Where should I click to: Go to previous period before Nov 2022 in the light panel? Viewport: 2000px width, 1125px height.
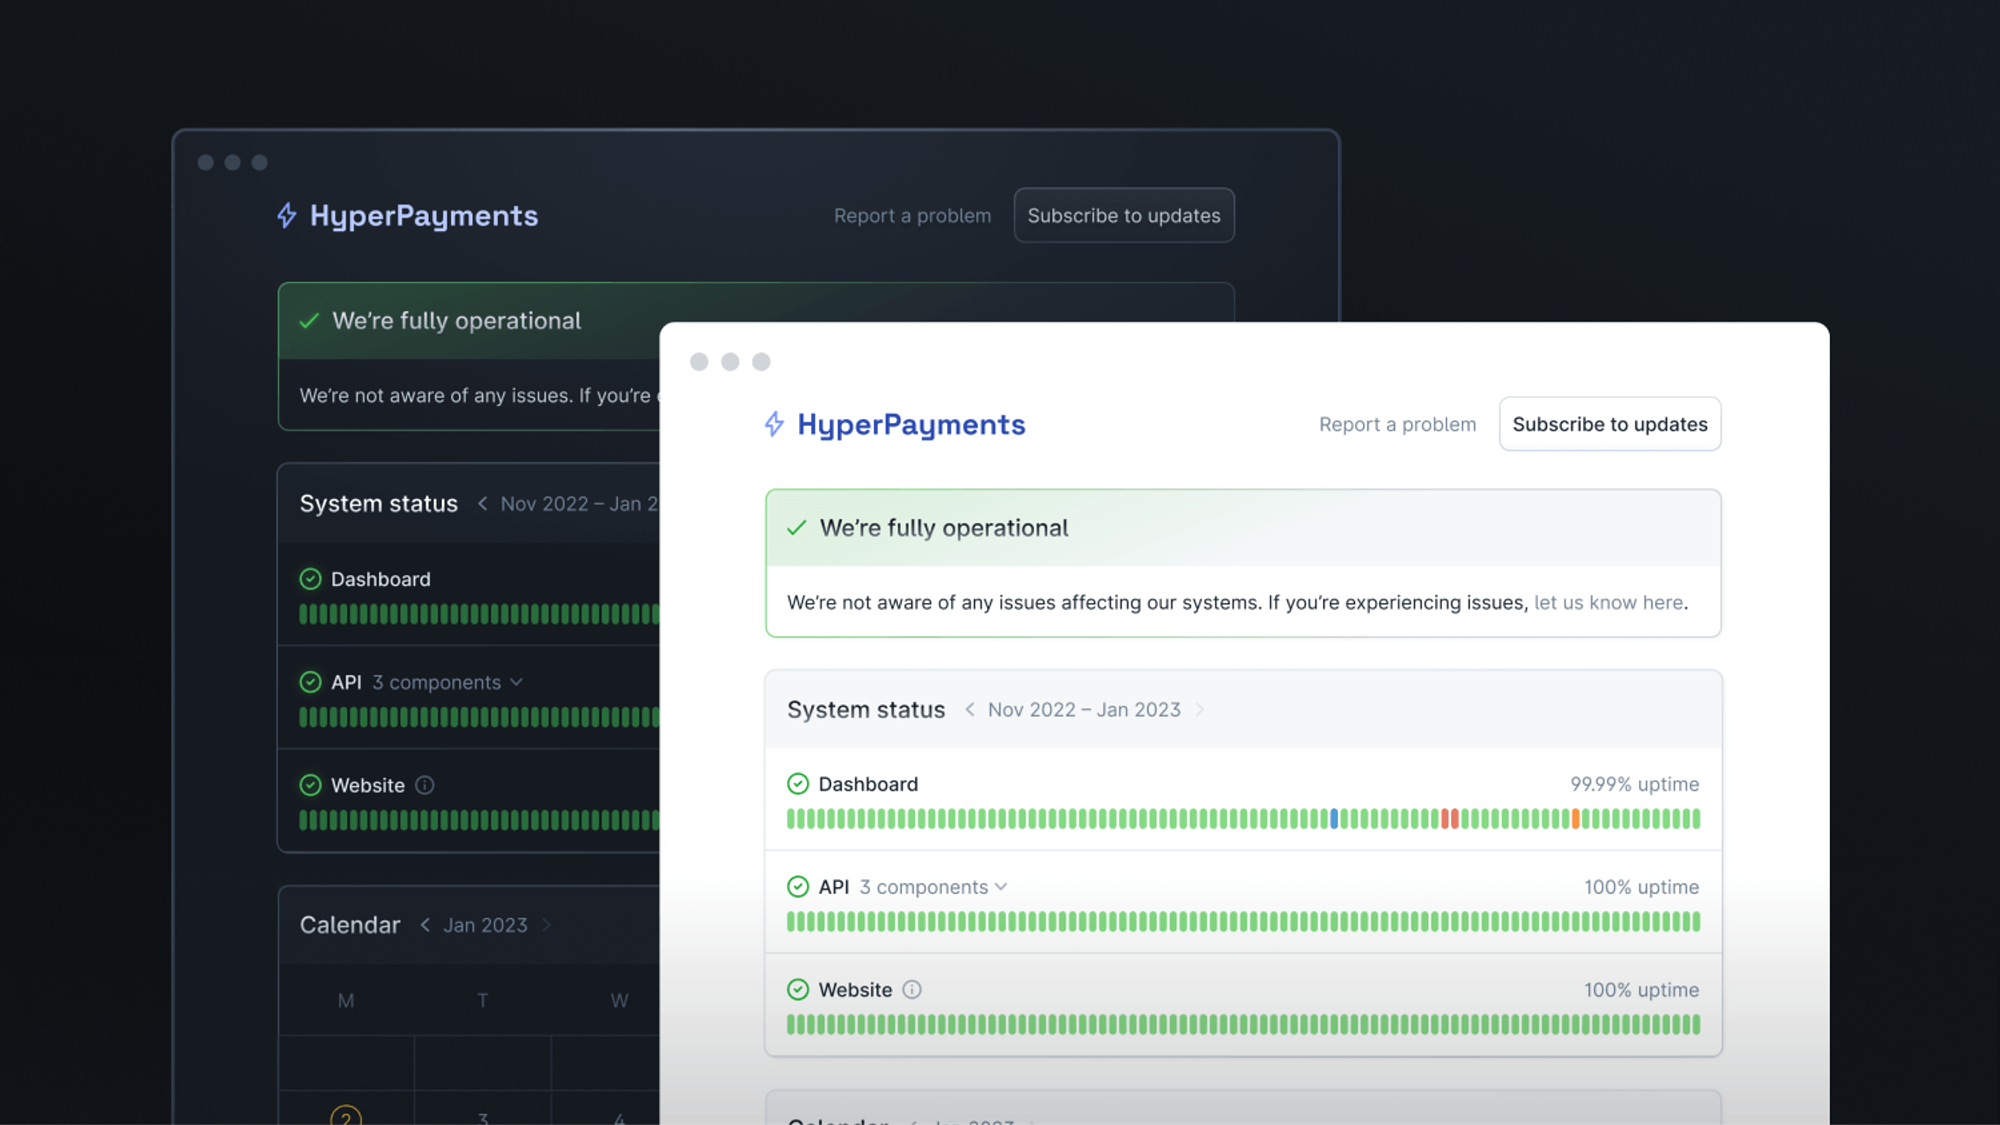point(969,709)
